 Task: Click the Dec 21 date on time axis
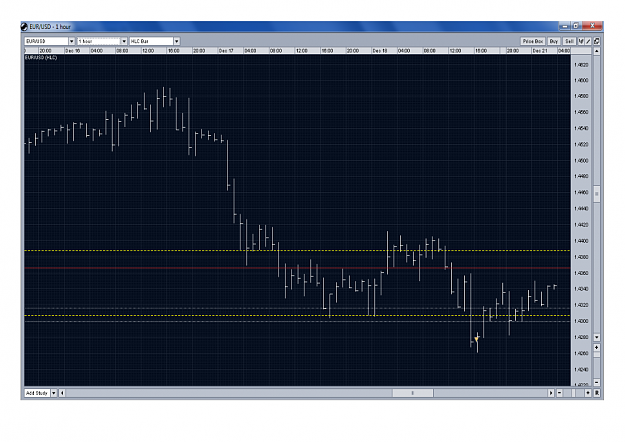point(540,51)
